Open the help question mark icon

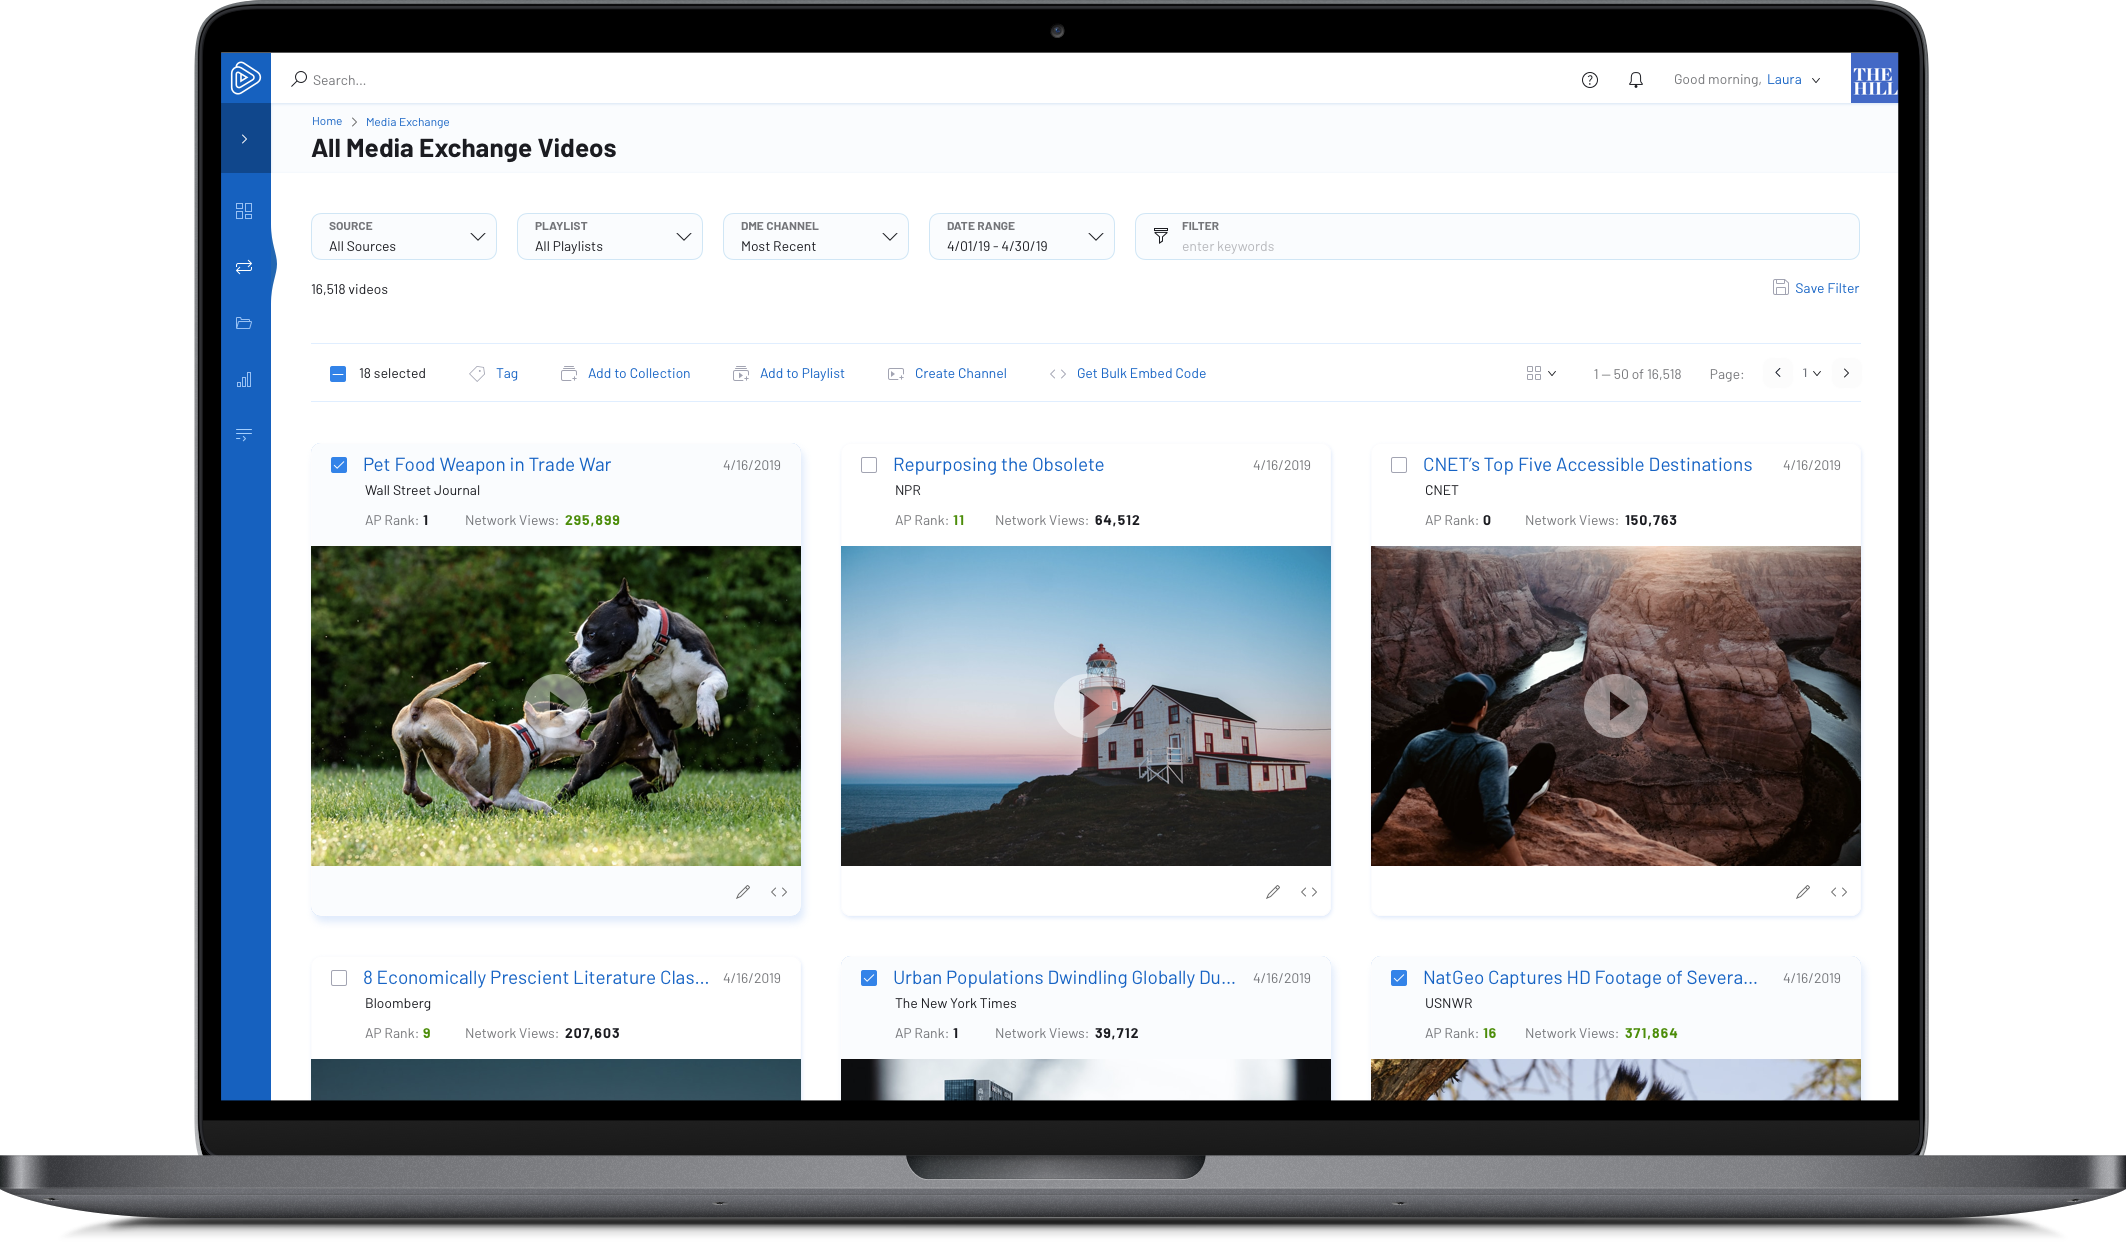[x=1590, y=80]
